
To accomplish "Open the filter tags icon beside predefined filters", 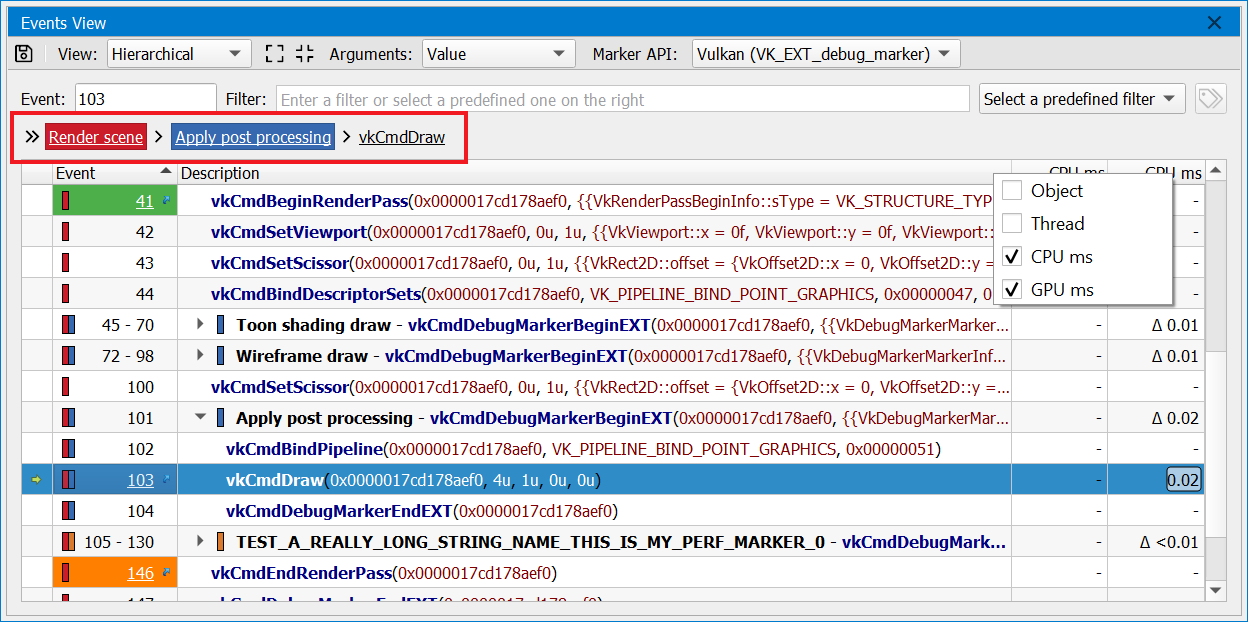I will point(1210,98).
